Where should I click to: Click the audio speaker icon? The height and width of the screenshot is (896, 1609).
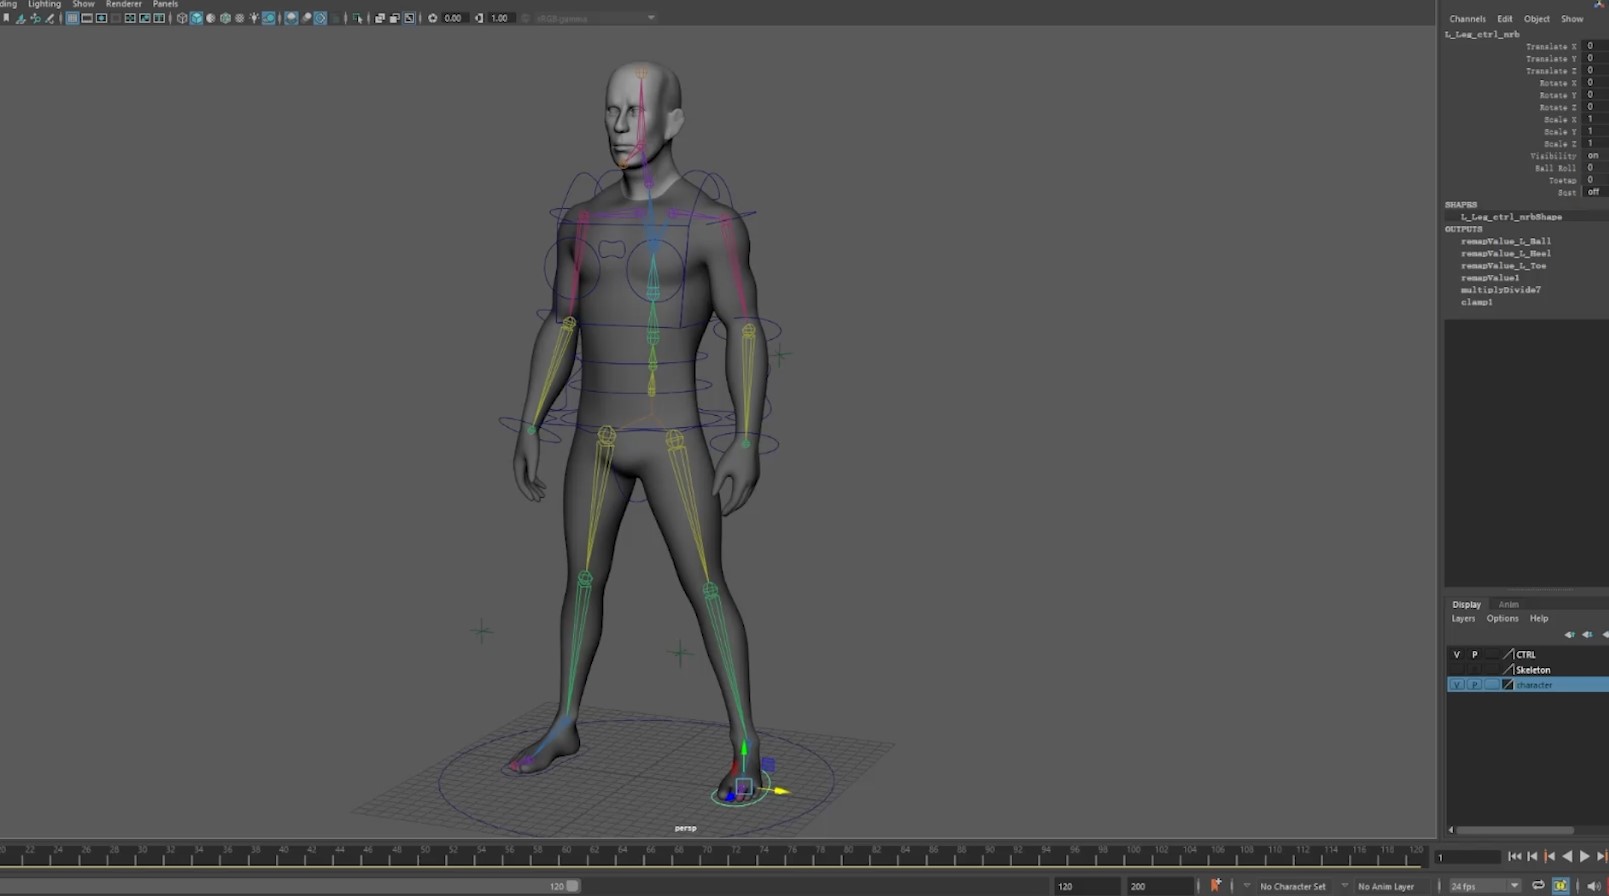(x=1594, y=885)
